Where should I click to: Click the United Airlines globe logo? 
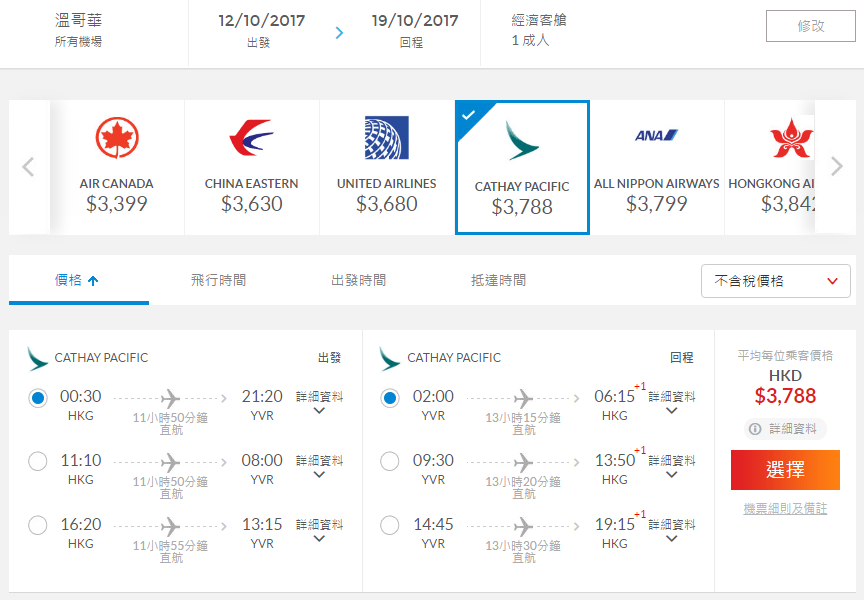387,138
